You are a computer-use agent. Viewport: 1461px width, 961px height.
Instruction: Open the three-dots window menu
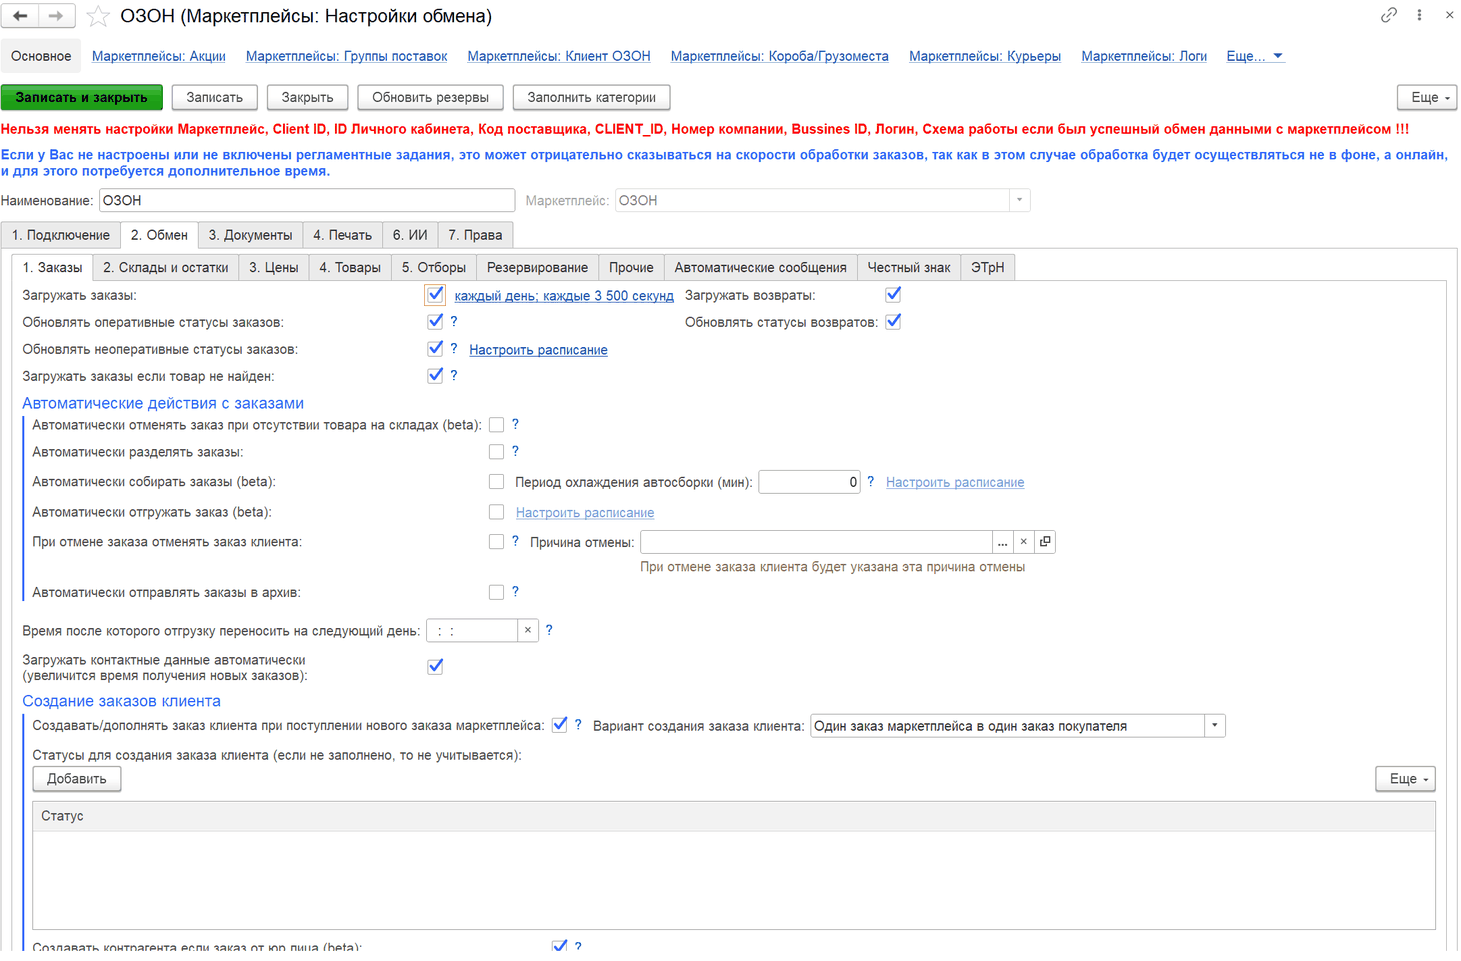pyautogui.click(x=1419, y=15)
